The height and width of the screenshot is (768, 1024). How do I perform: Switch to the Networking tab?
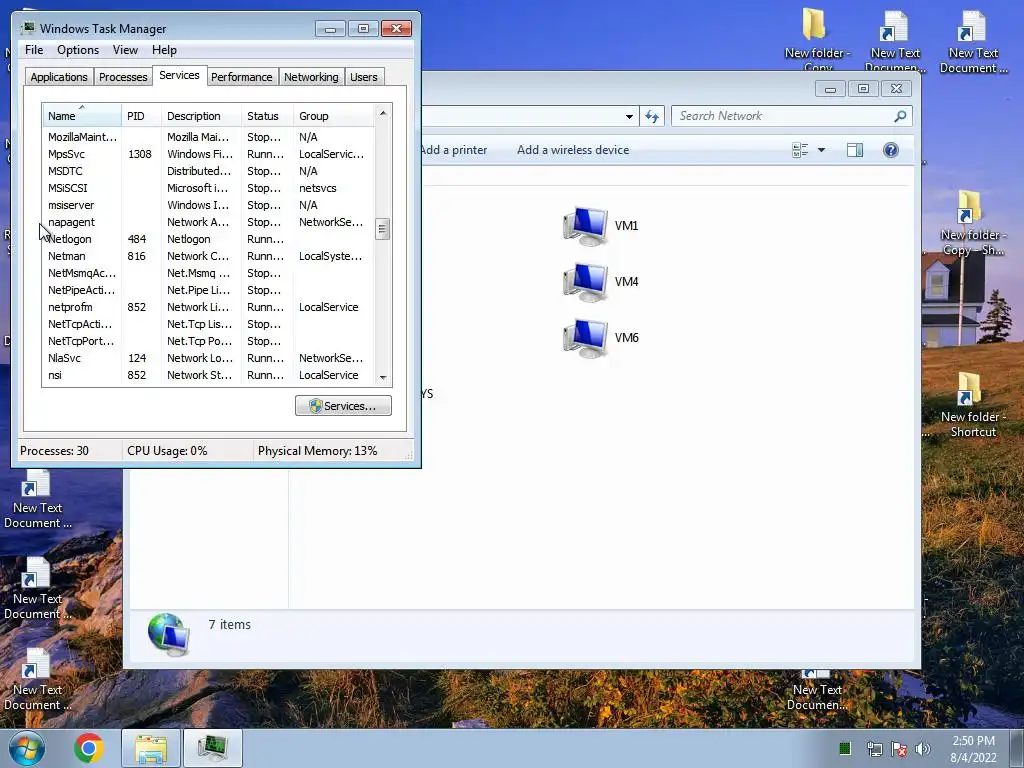[311, 77]
